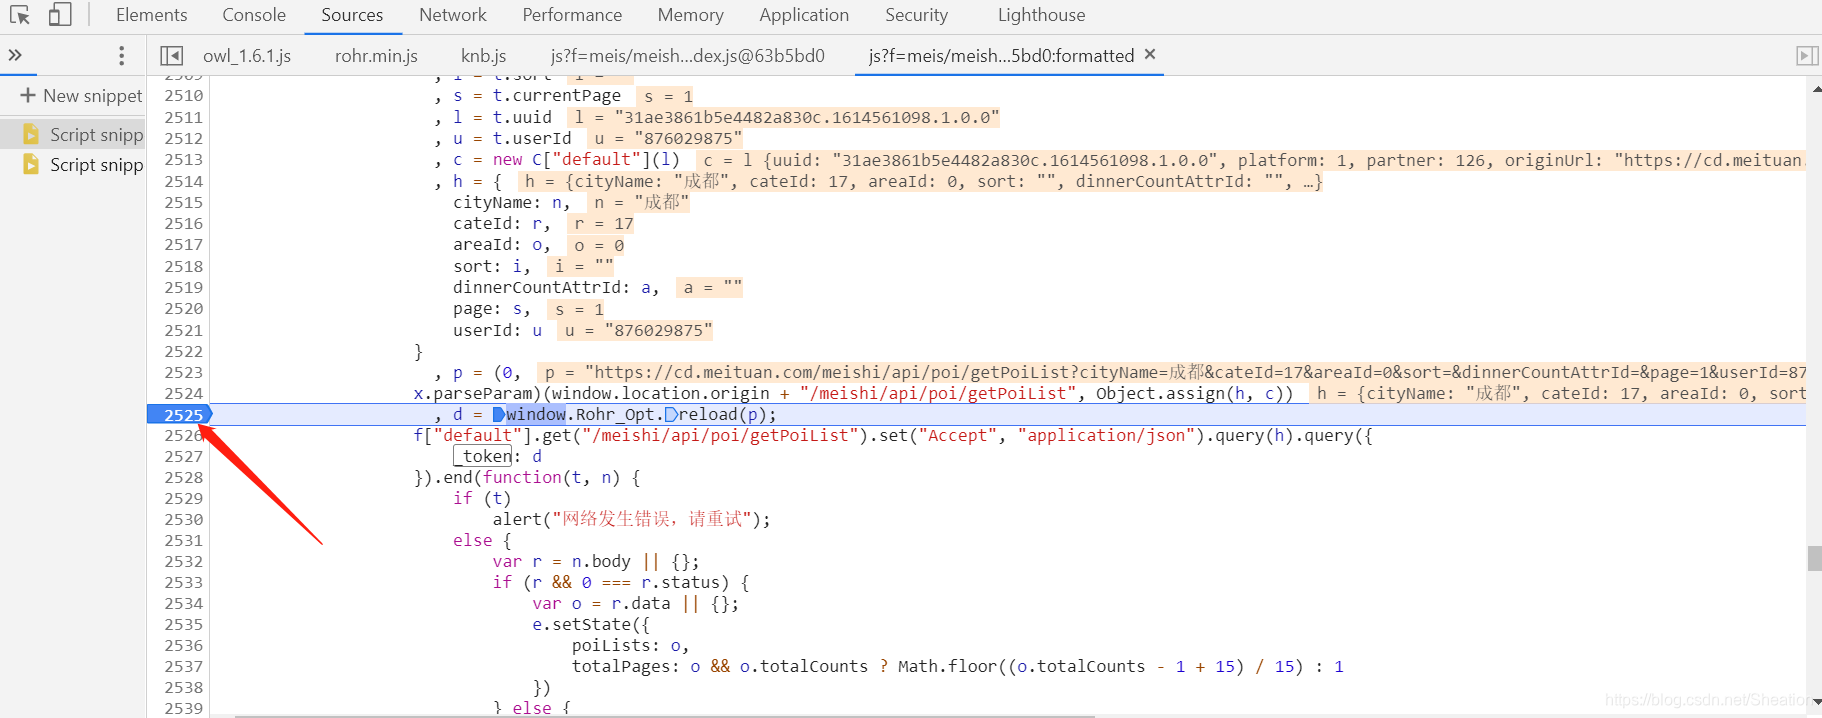Open the Network tab
1822x718 pixels.
pyautogui.click(x=453, y=15)
